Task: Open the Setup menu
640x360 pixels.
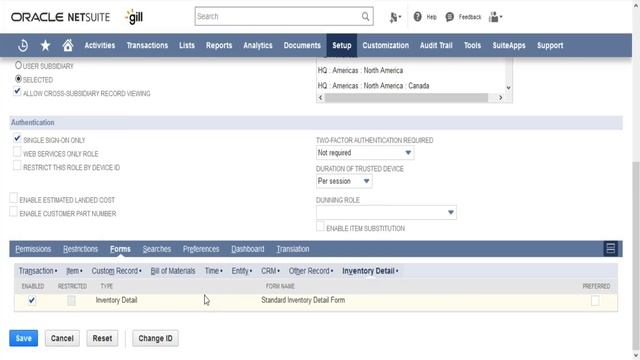Action: (x=342, y=45)
